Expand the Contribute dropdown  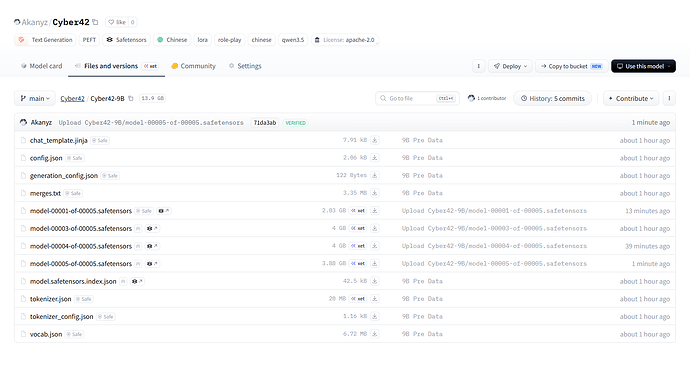(631, 99)
